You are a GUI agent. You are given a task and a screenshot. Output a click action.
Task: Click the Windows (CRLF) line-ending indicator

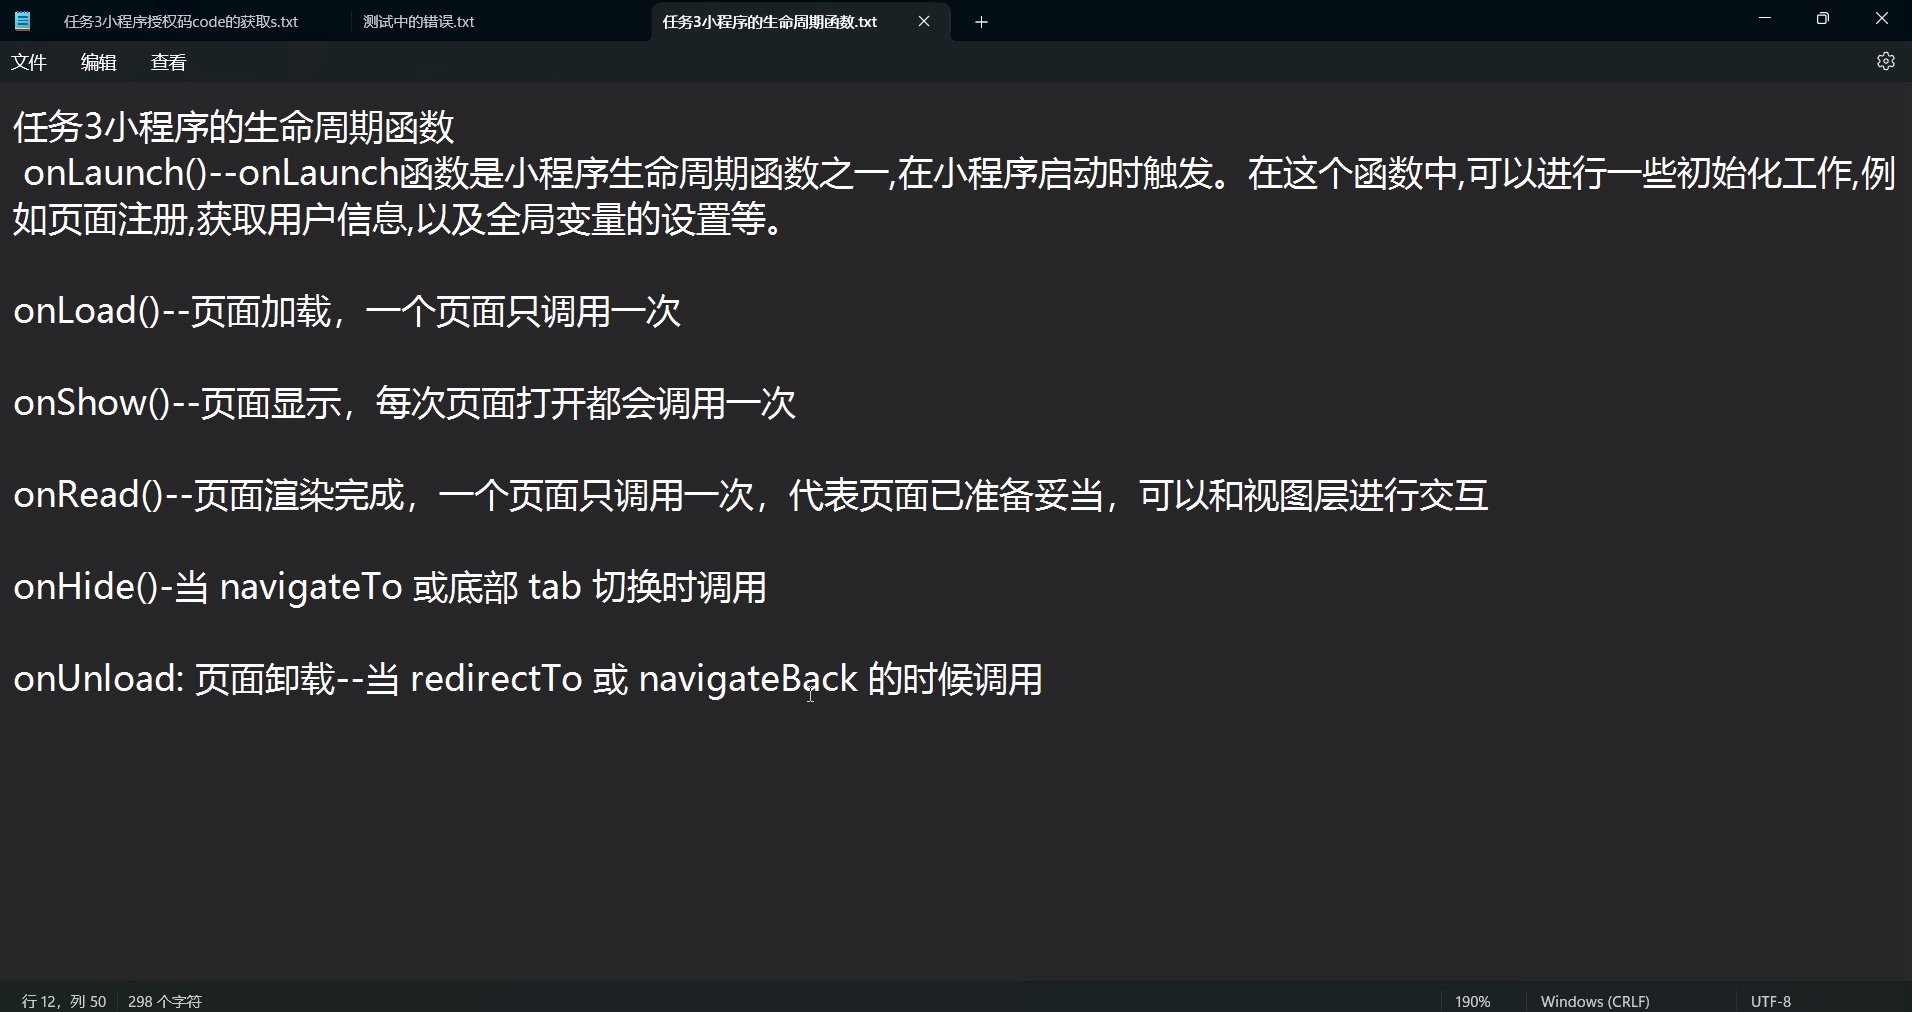point(1594,1000)
